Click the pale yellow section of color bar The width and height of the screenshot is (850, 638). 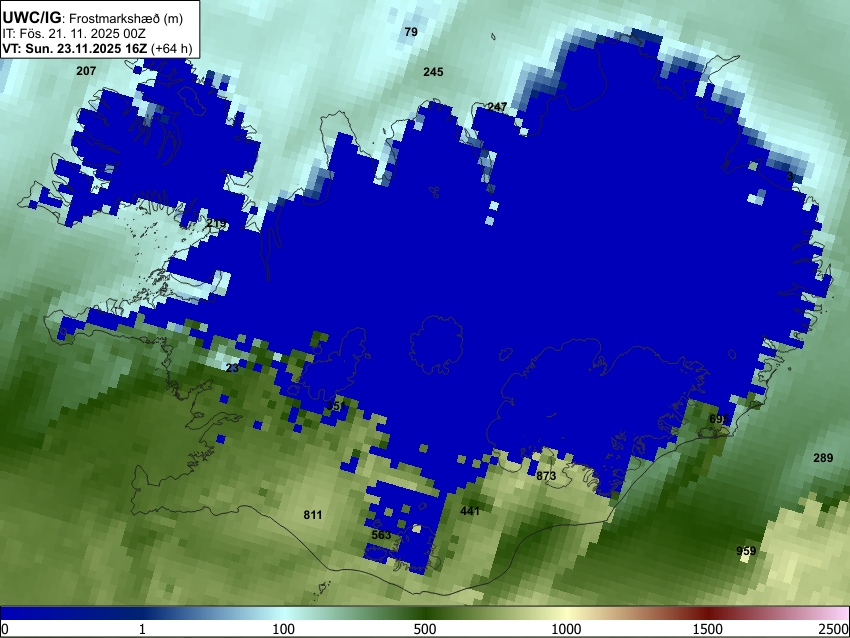click(566, 613)
